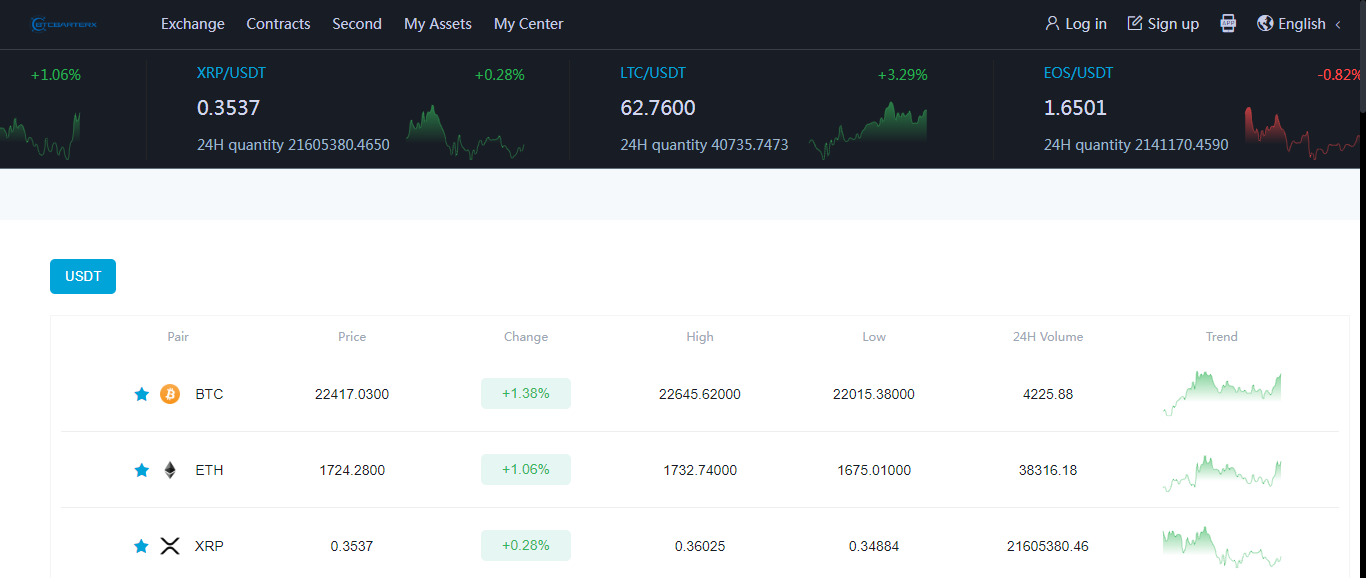Click the pencil icon beside Sign up

tap(1135, 23)
